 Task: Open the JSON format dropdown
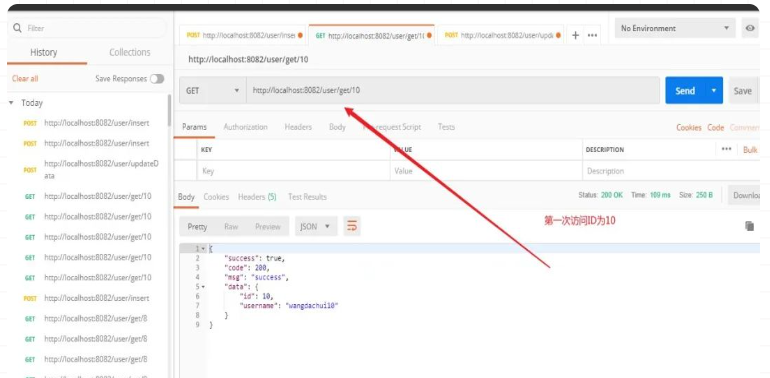(316, 226)
